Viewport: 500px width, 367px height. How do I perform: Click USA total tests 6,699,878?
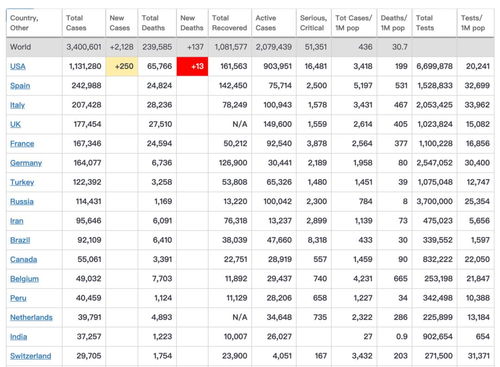pyautogui.click(x=434, y=66)
